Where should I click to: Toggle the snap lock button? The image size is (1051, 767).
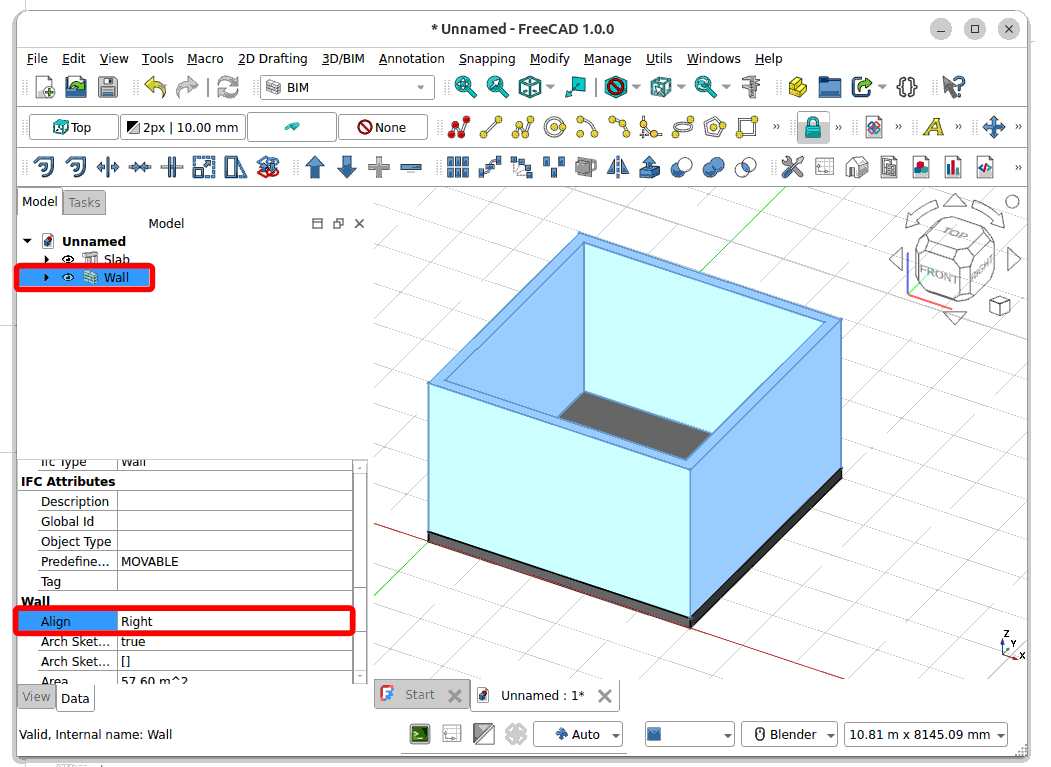coord(812,127)
